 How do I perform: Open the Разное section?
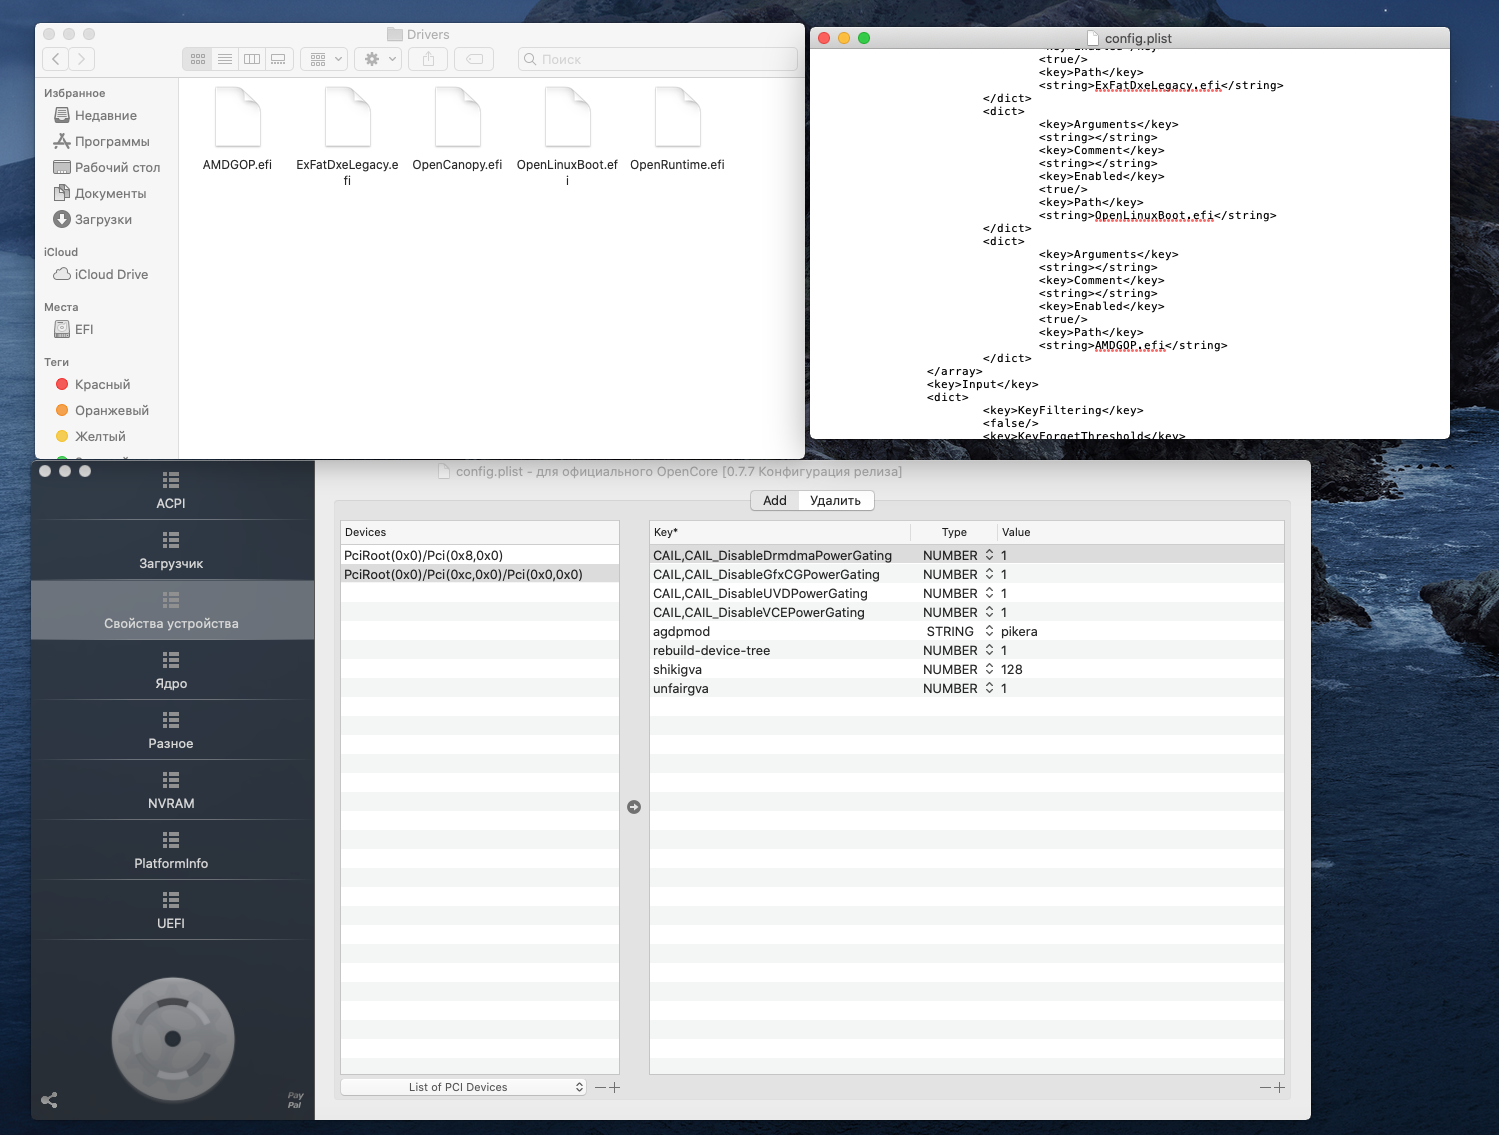171,730
